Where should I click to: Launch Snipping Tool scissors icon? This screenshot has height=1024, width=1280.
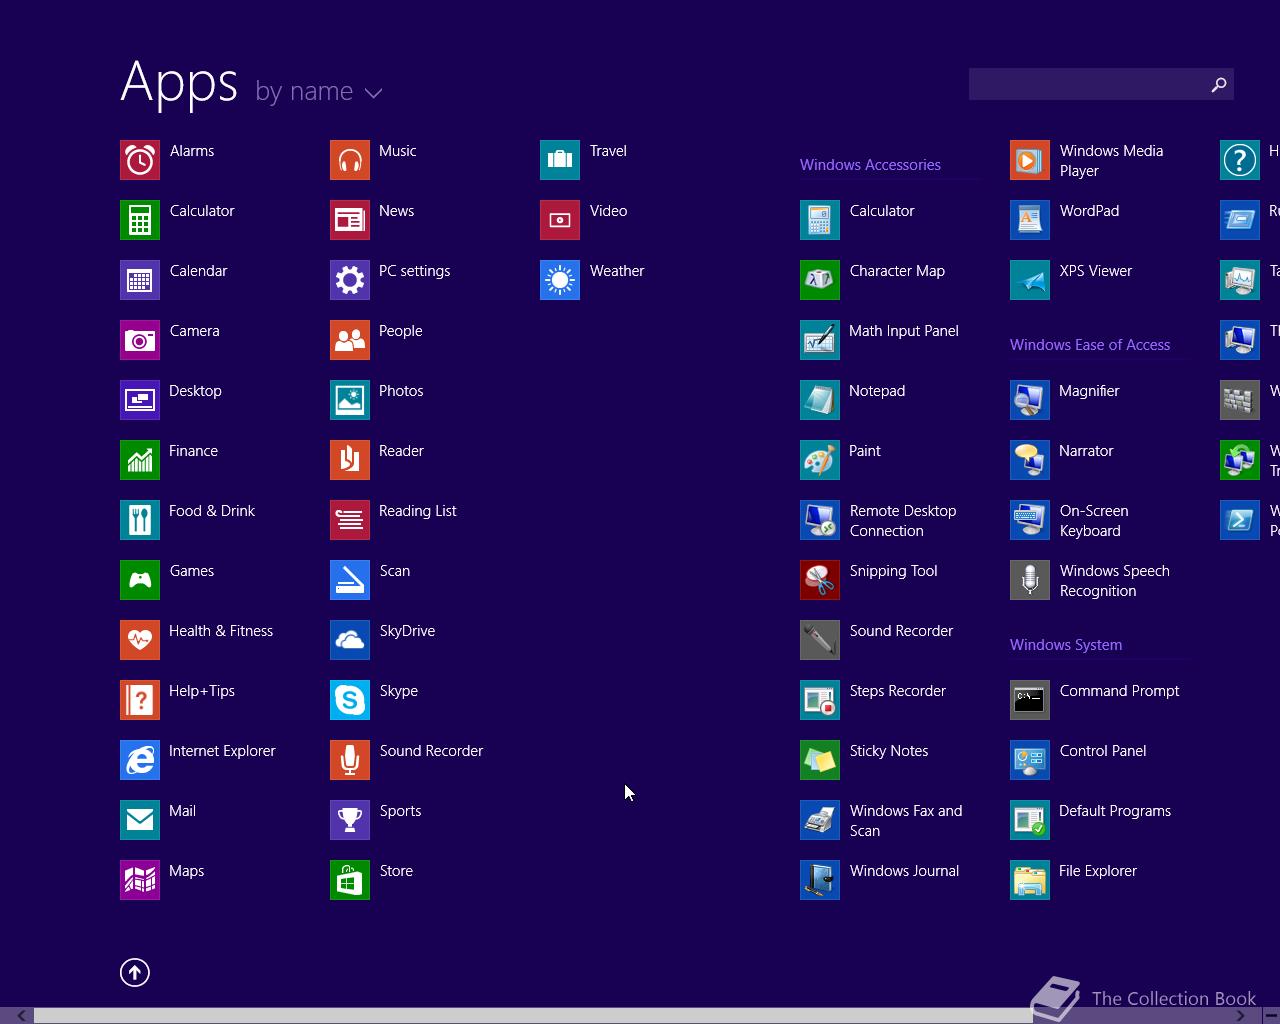[820, 580]
